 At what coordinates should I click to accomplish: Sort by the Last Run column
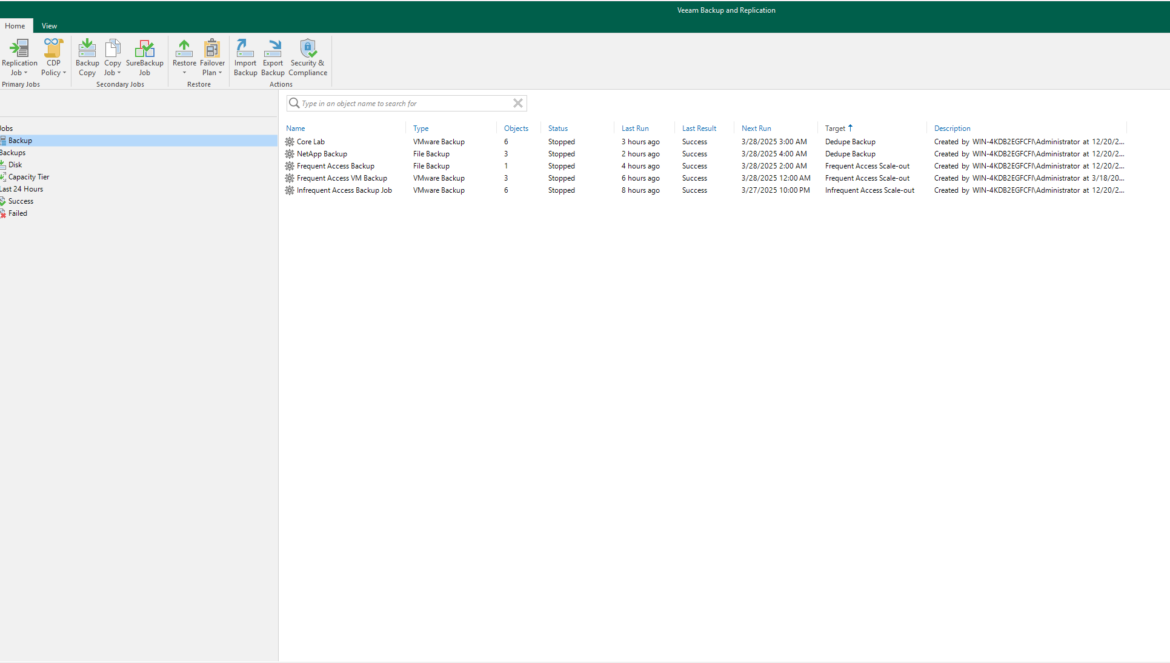[635, 128]
